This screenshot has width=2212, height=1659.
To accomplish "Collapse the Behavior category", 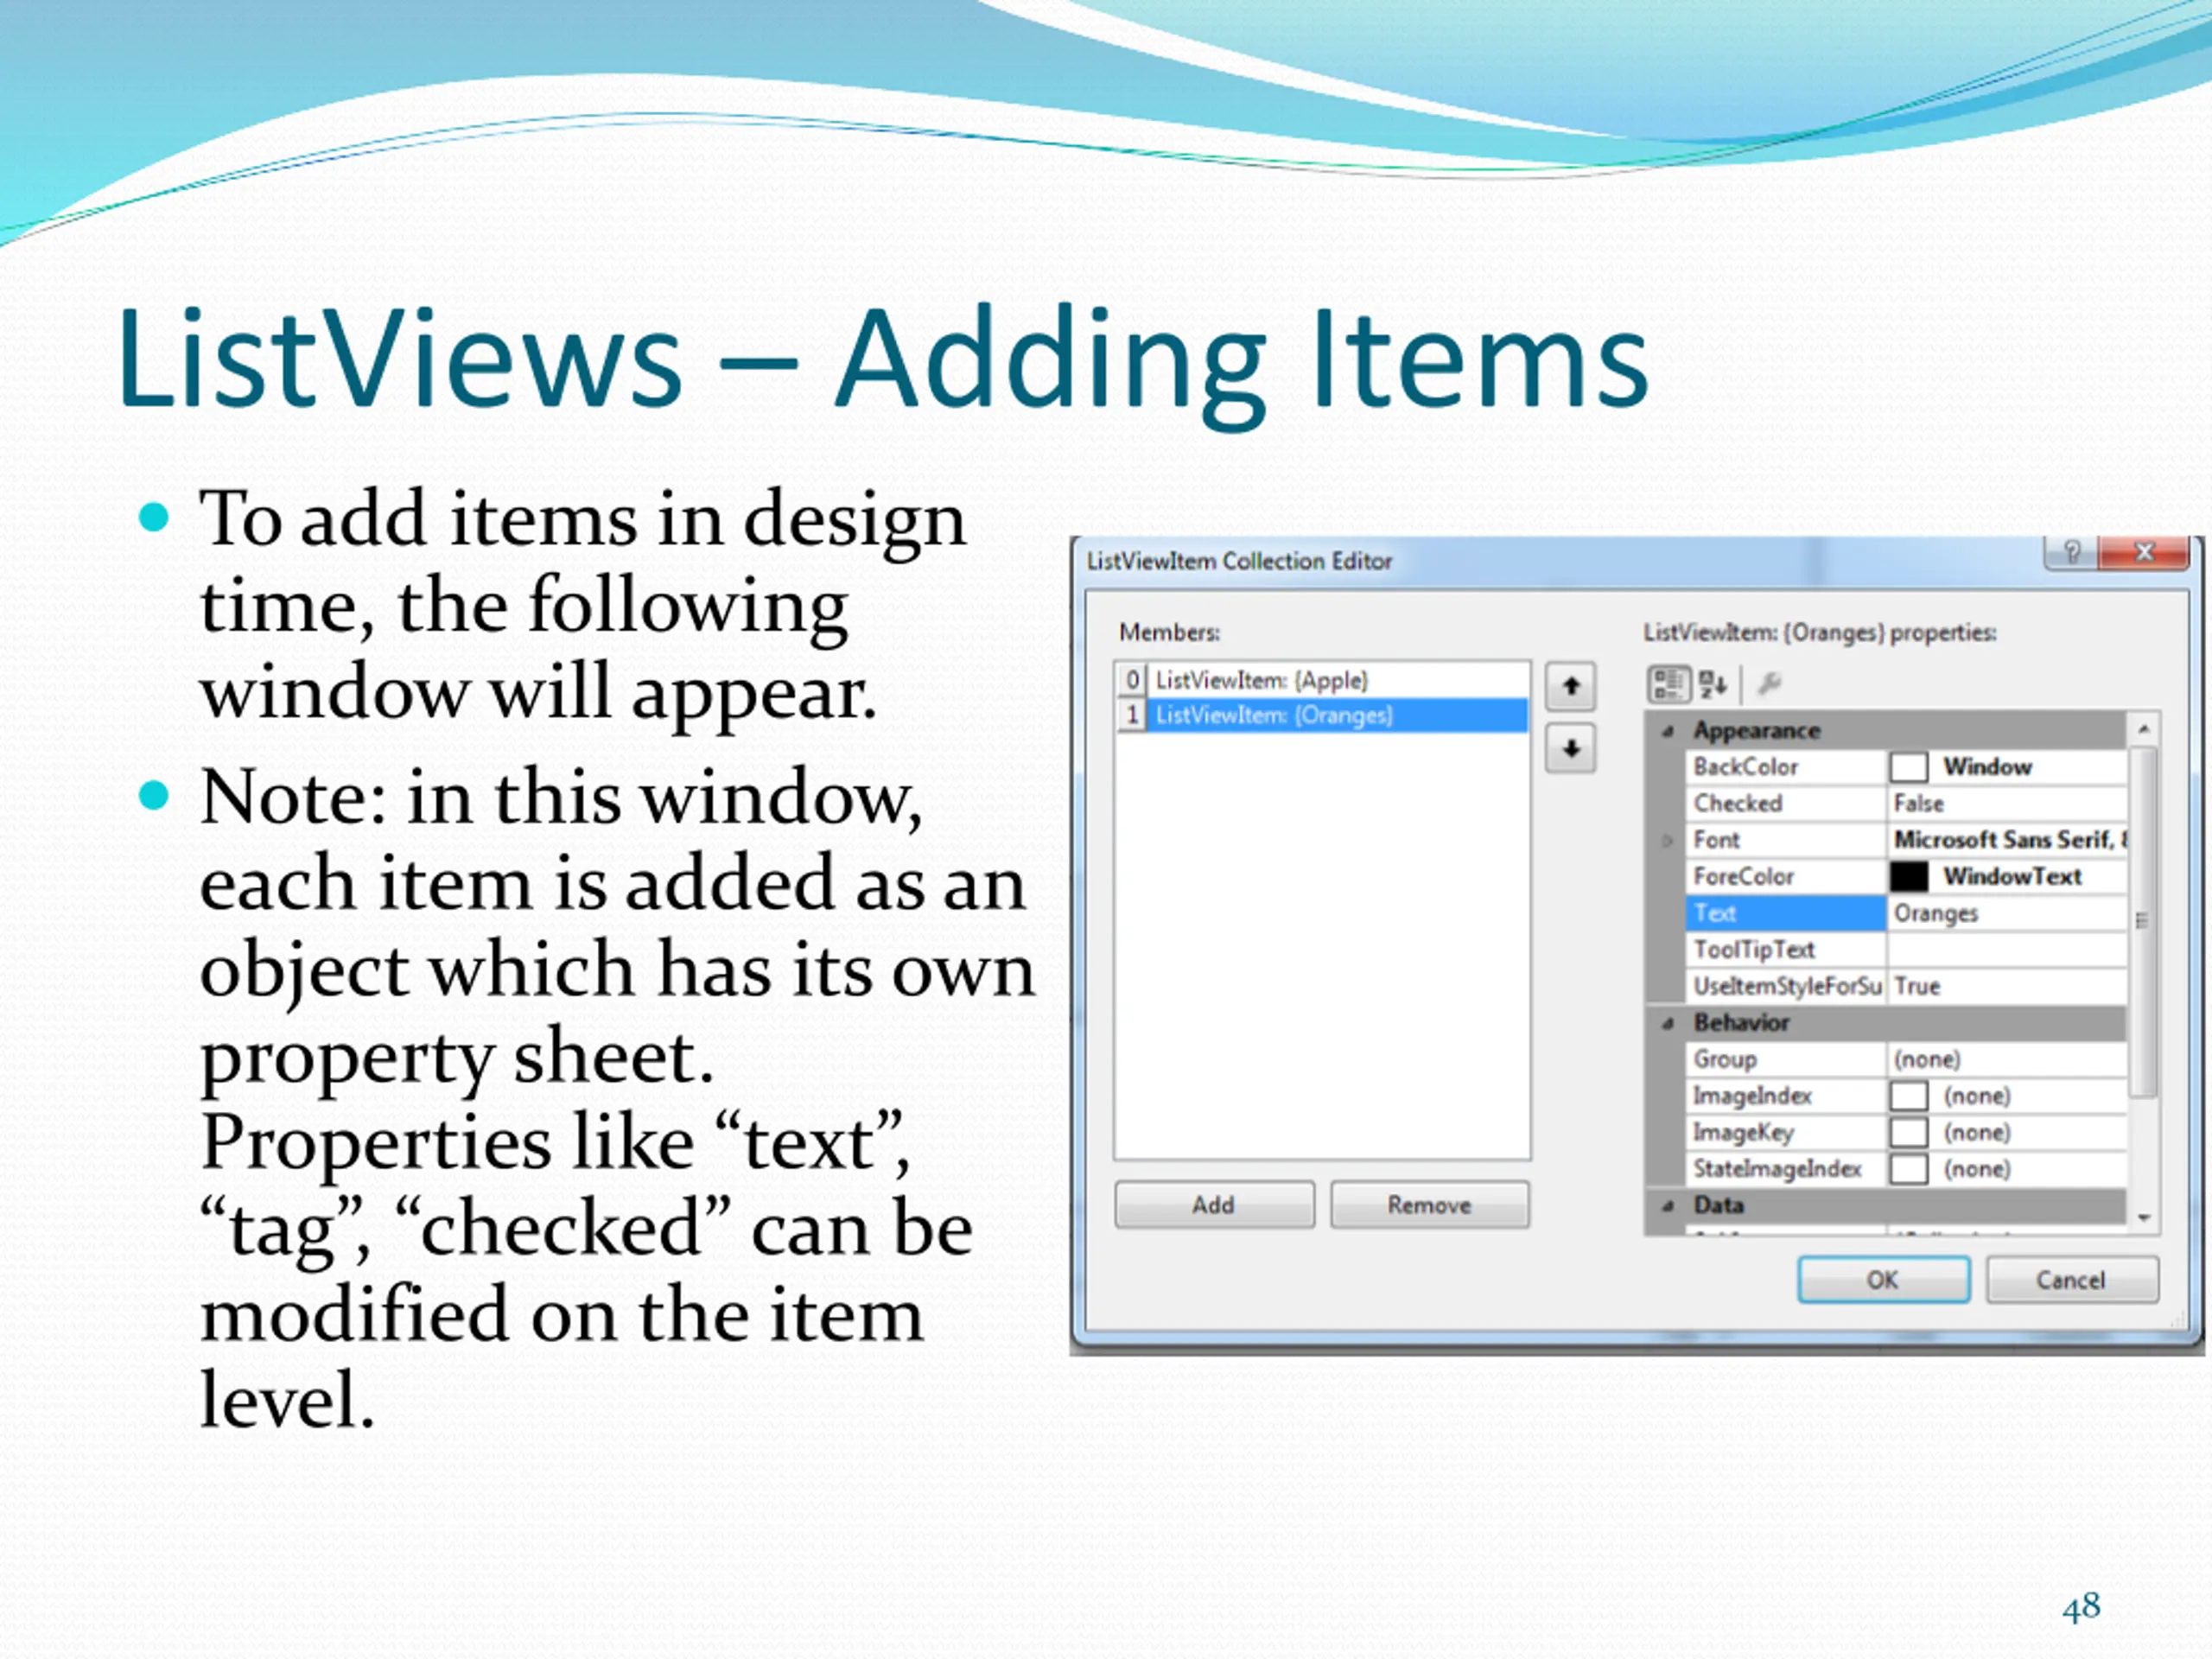I will point(1667,1023).
